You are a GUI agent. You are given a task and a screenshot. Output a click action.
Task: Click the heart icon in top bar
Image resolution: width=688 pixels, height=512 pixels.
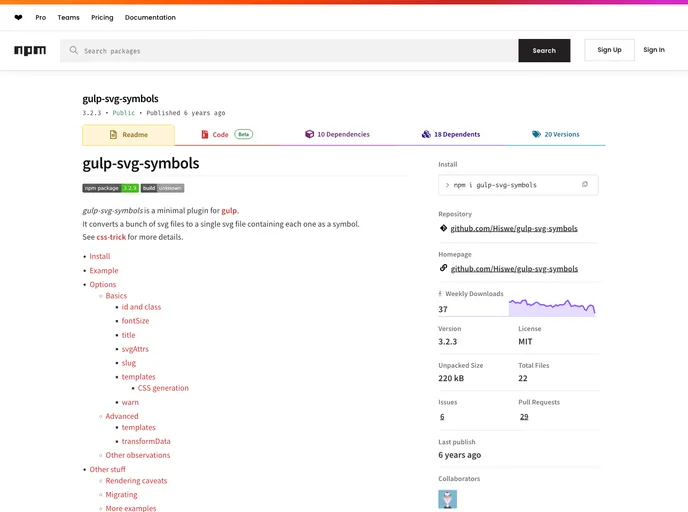pyautogui.click(x=18, y=18)
